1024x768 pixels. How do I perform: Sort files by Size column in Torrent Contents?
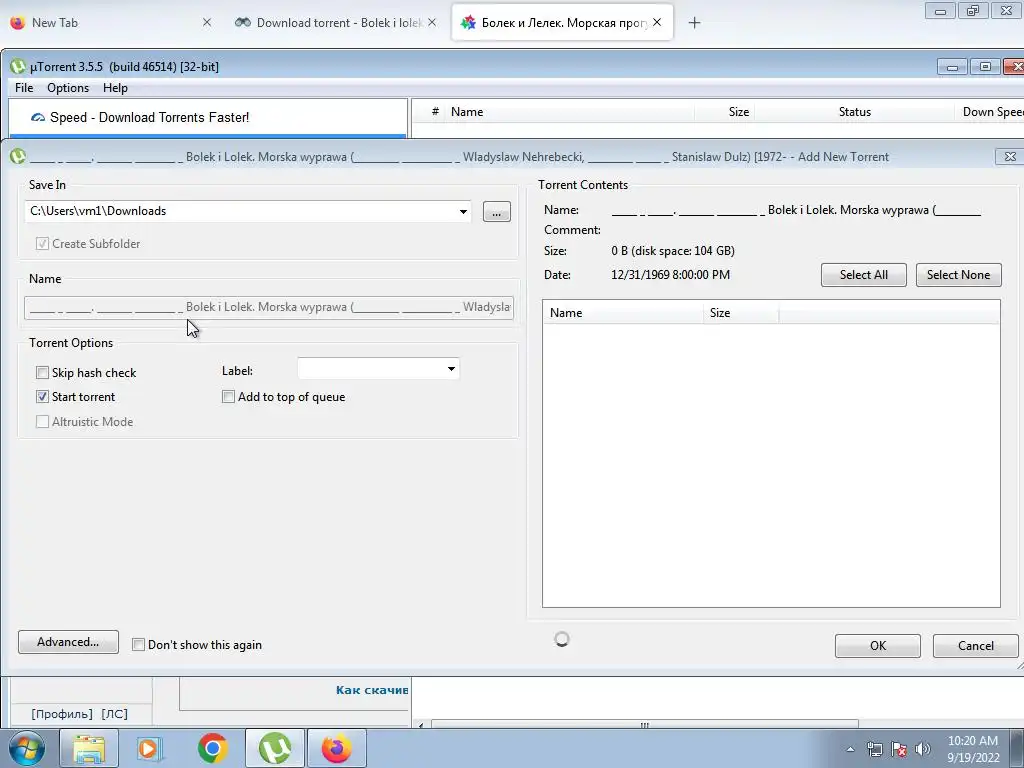click(741, 313)
